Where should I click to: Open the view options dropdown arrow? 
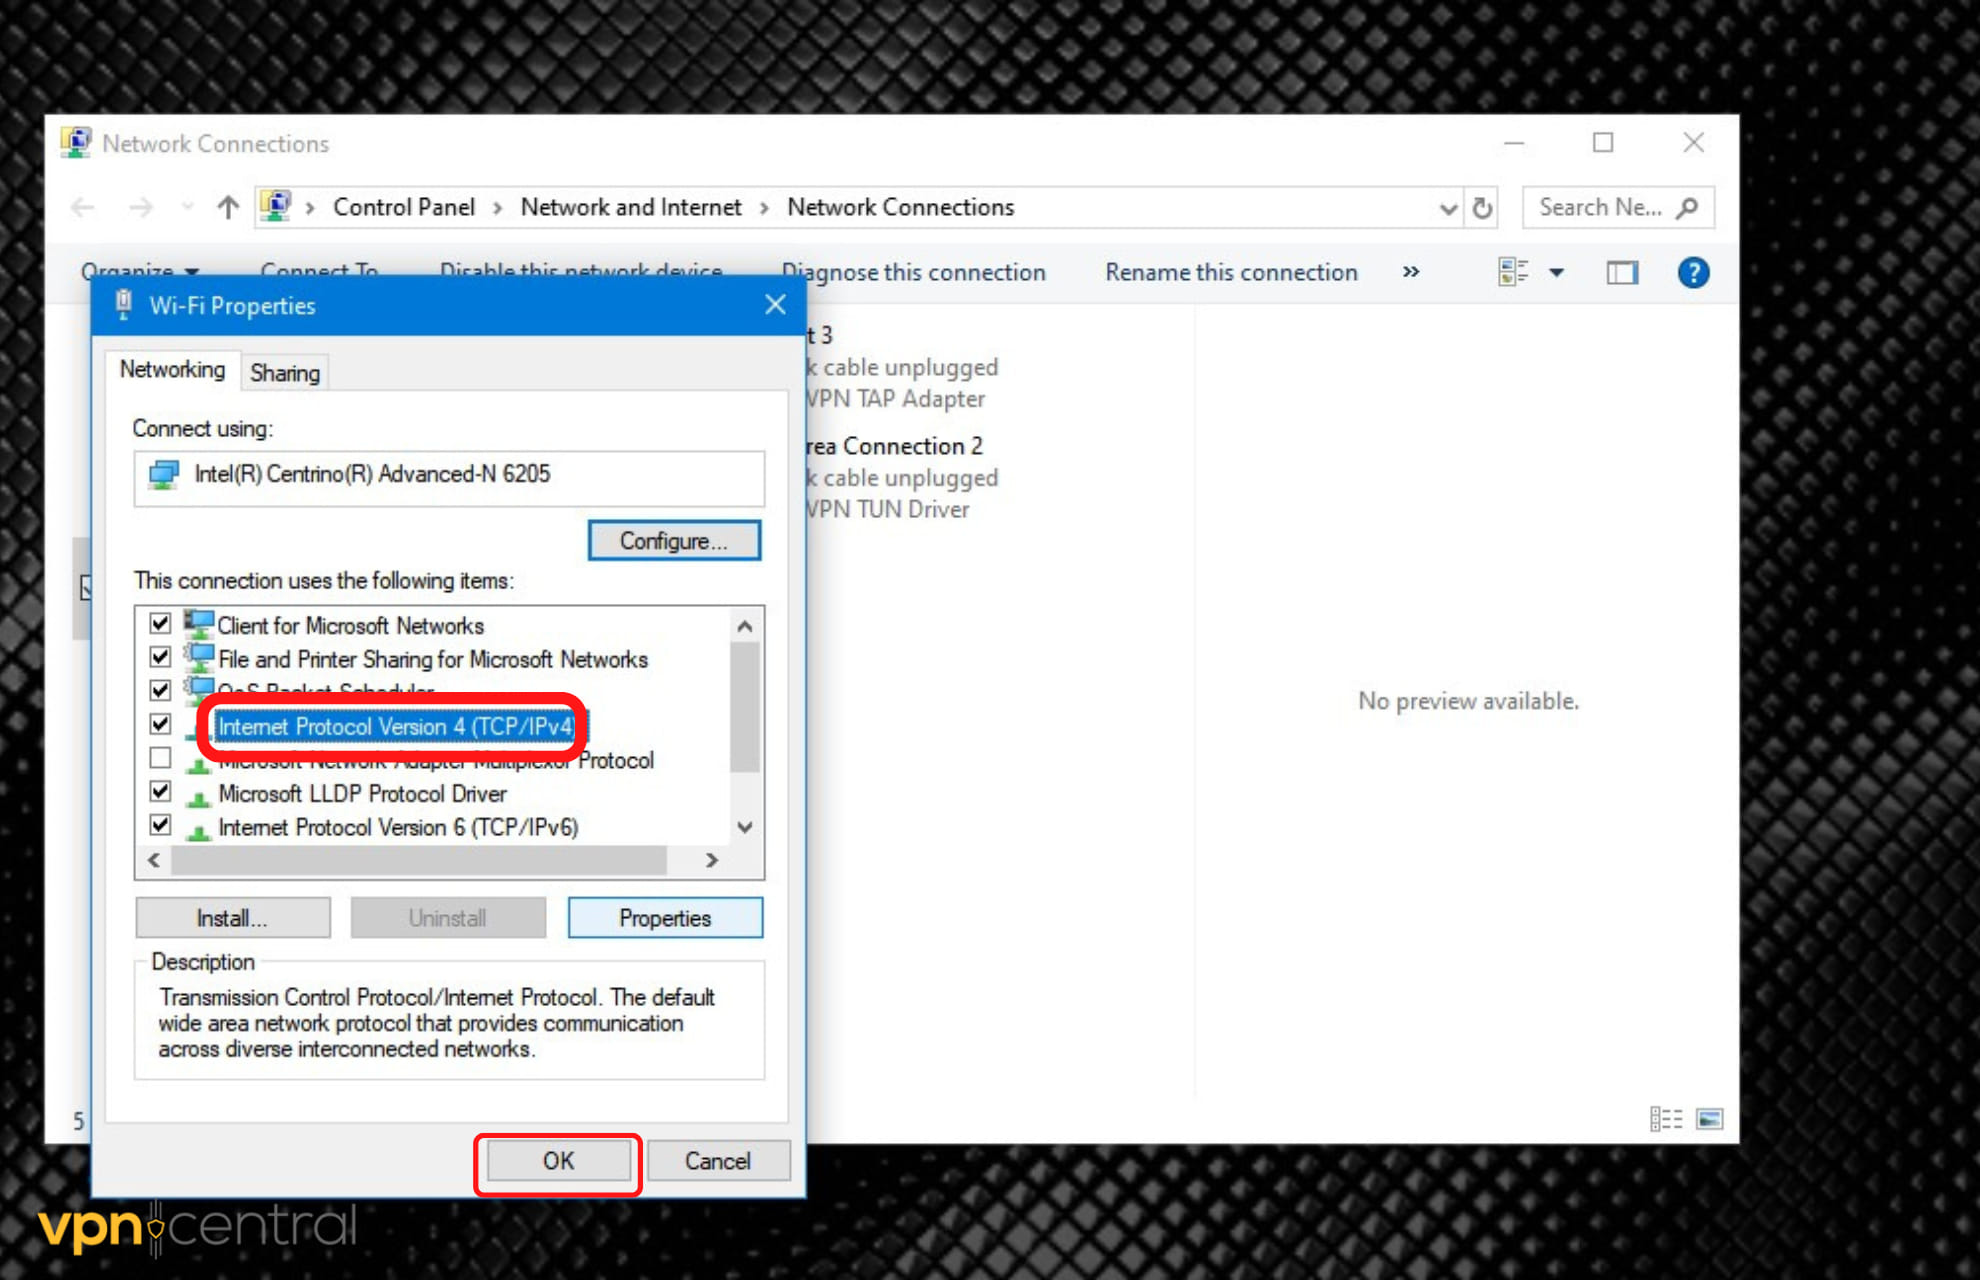pyautogui.click(x=1556, y=272)
